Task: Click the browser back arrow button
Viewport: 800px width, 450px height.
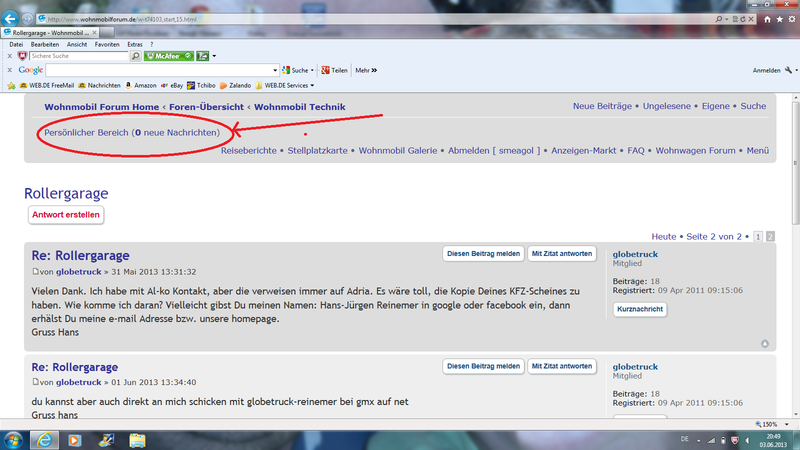Action: click(x=10, y=19)
